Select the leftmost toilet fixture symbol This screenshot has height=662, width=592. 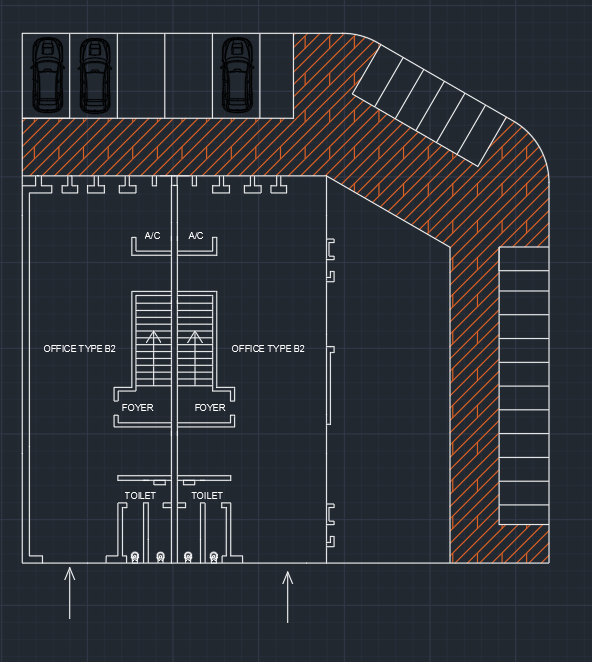pos(135,557)
